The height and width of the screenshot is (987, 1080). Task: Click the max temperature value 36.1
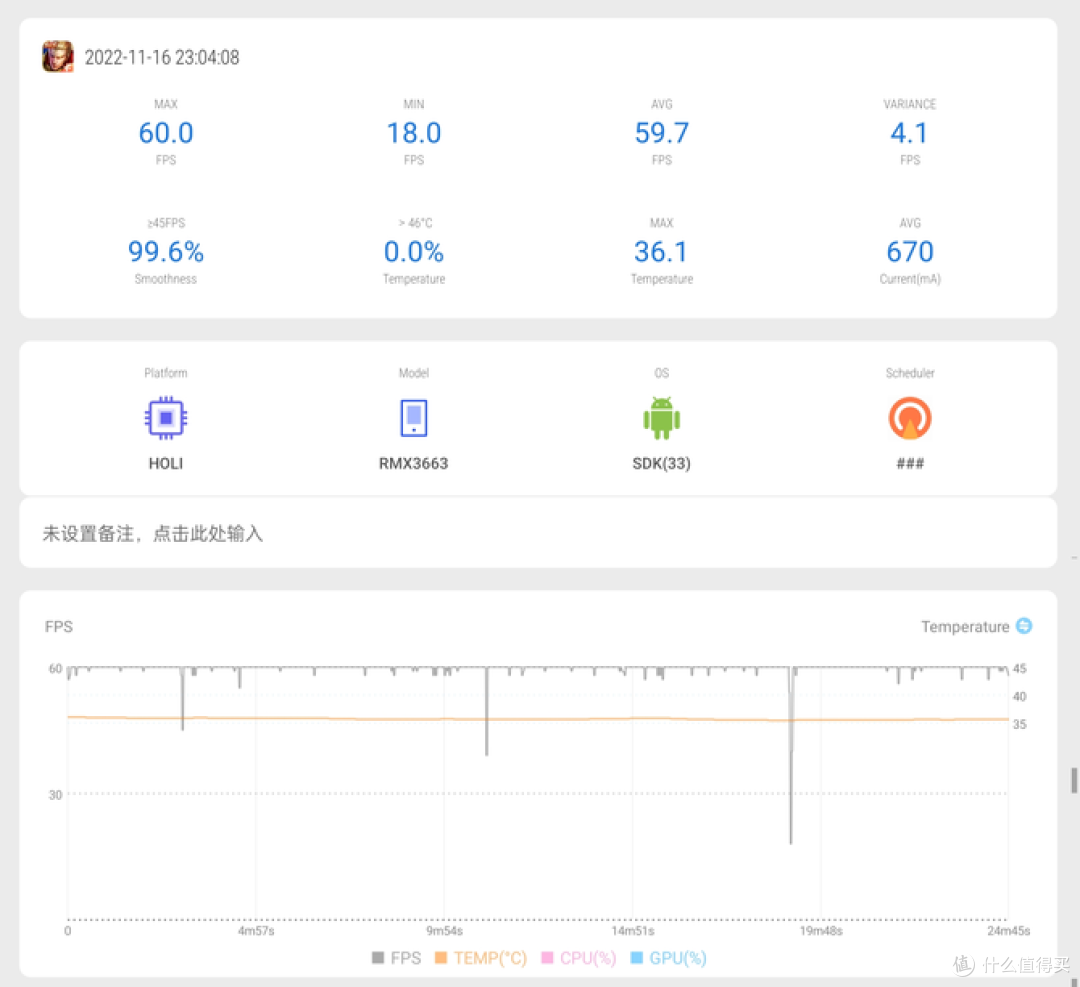[661, 251]
